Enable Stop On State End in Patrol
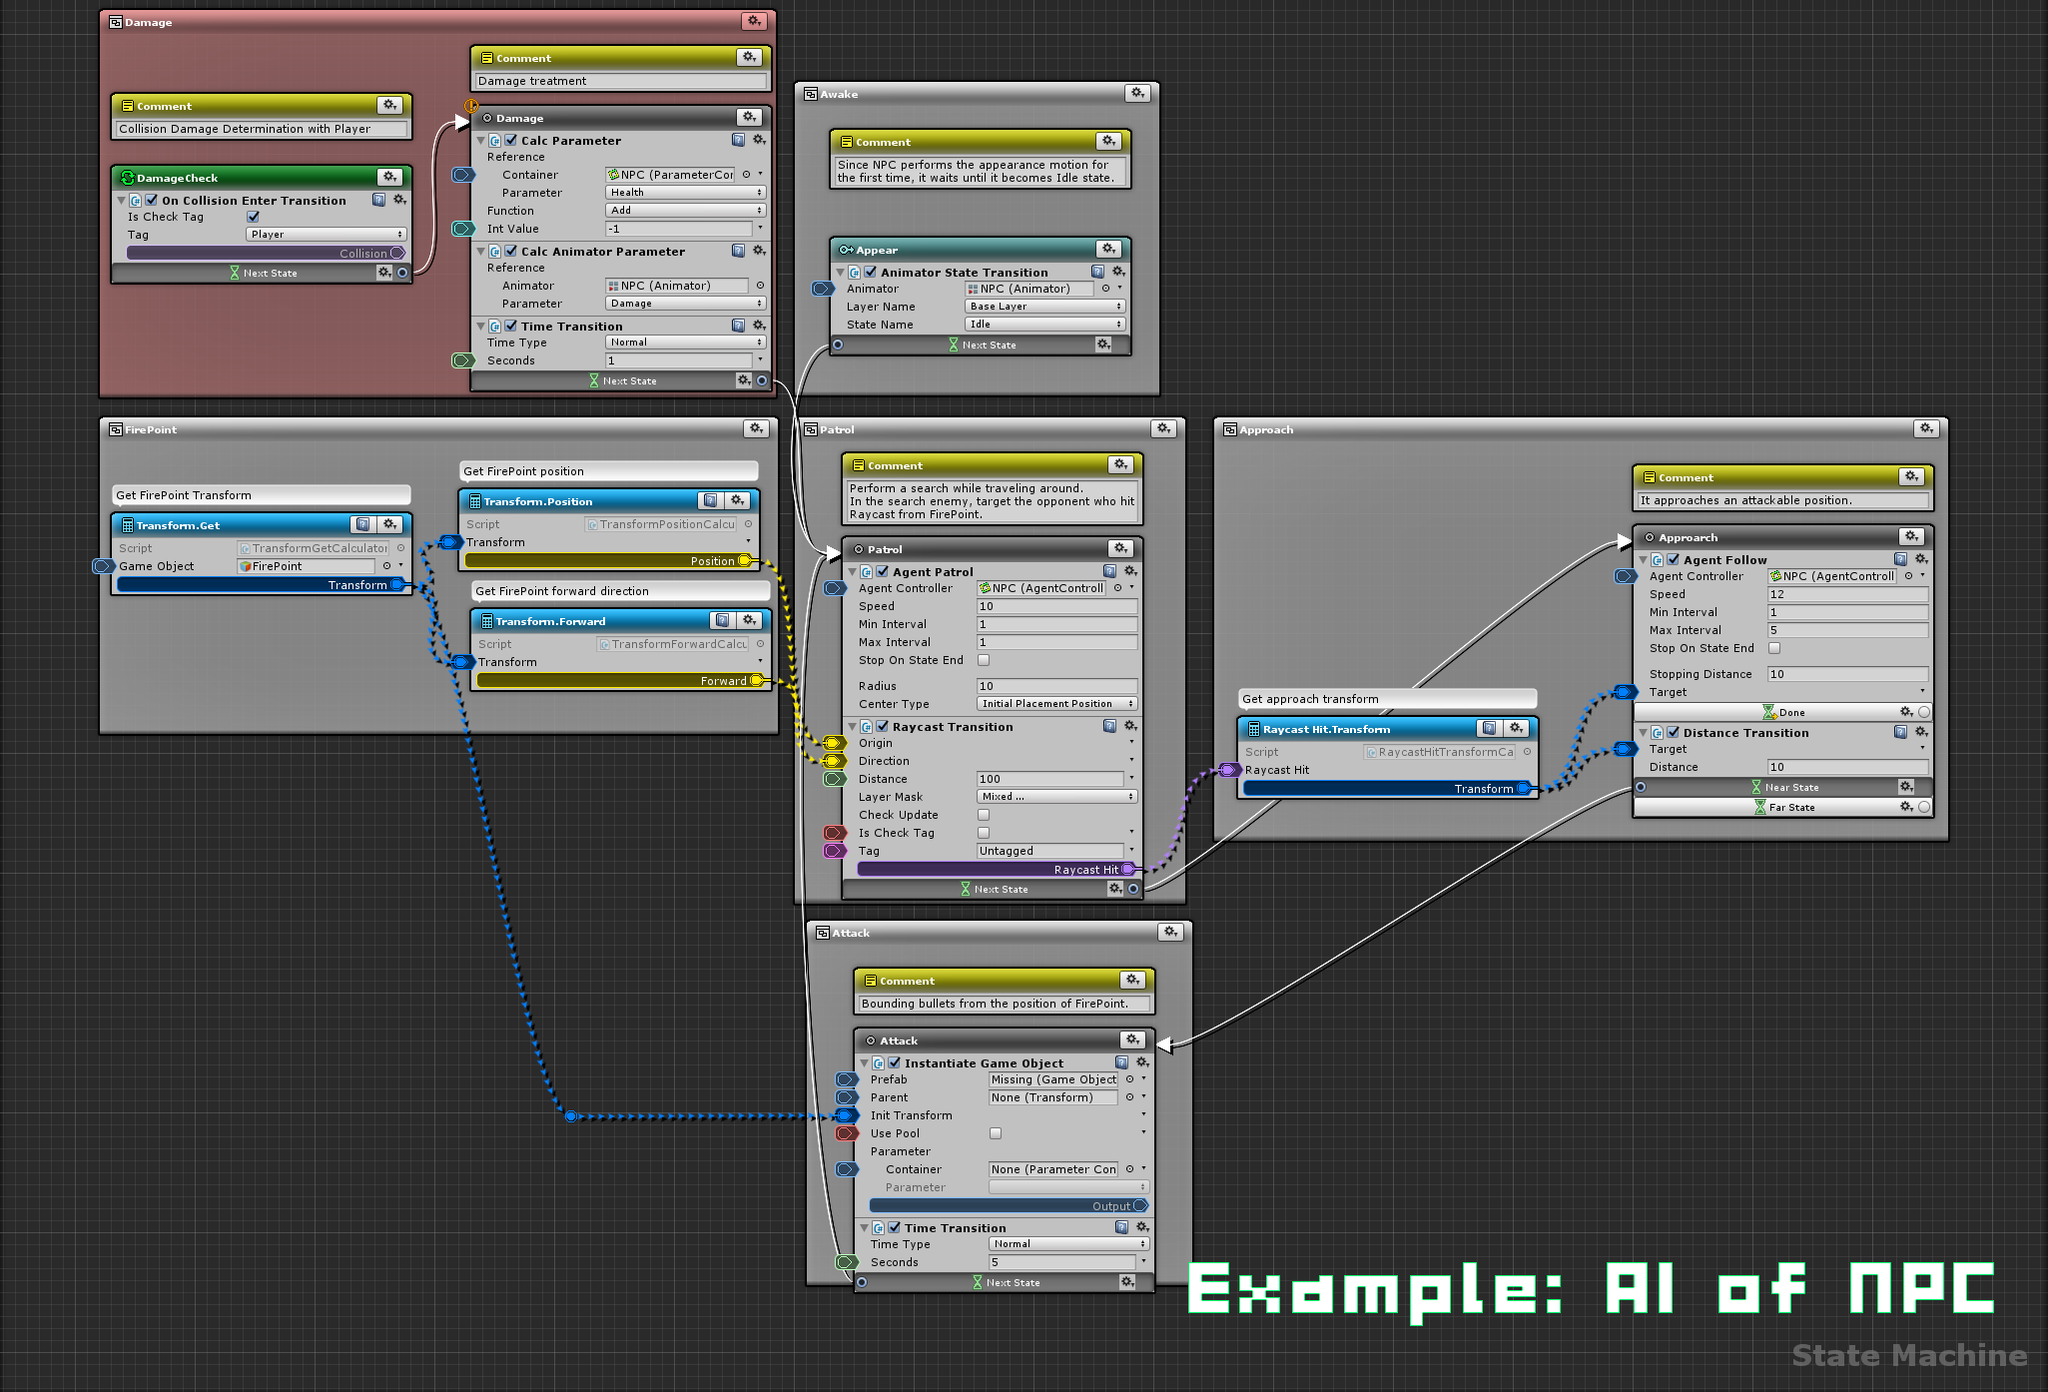The image size is (2048, 1392). point(983,660)
